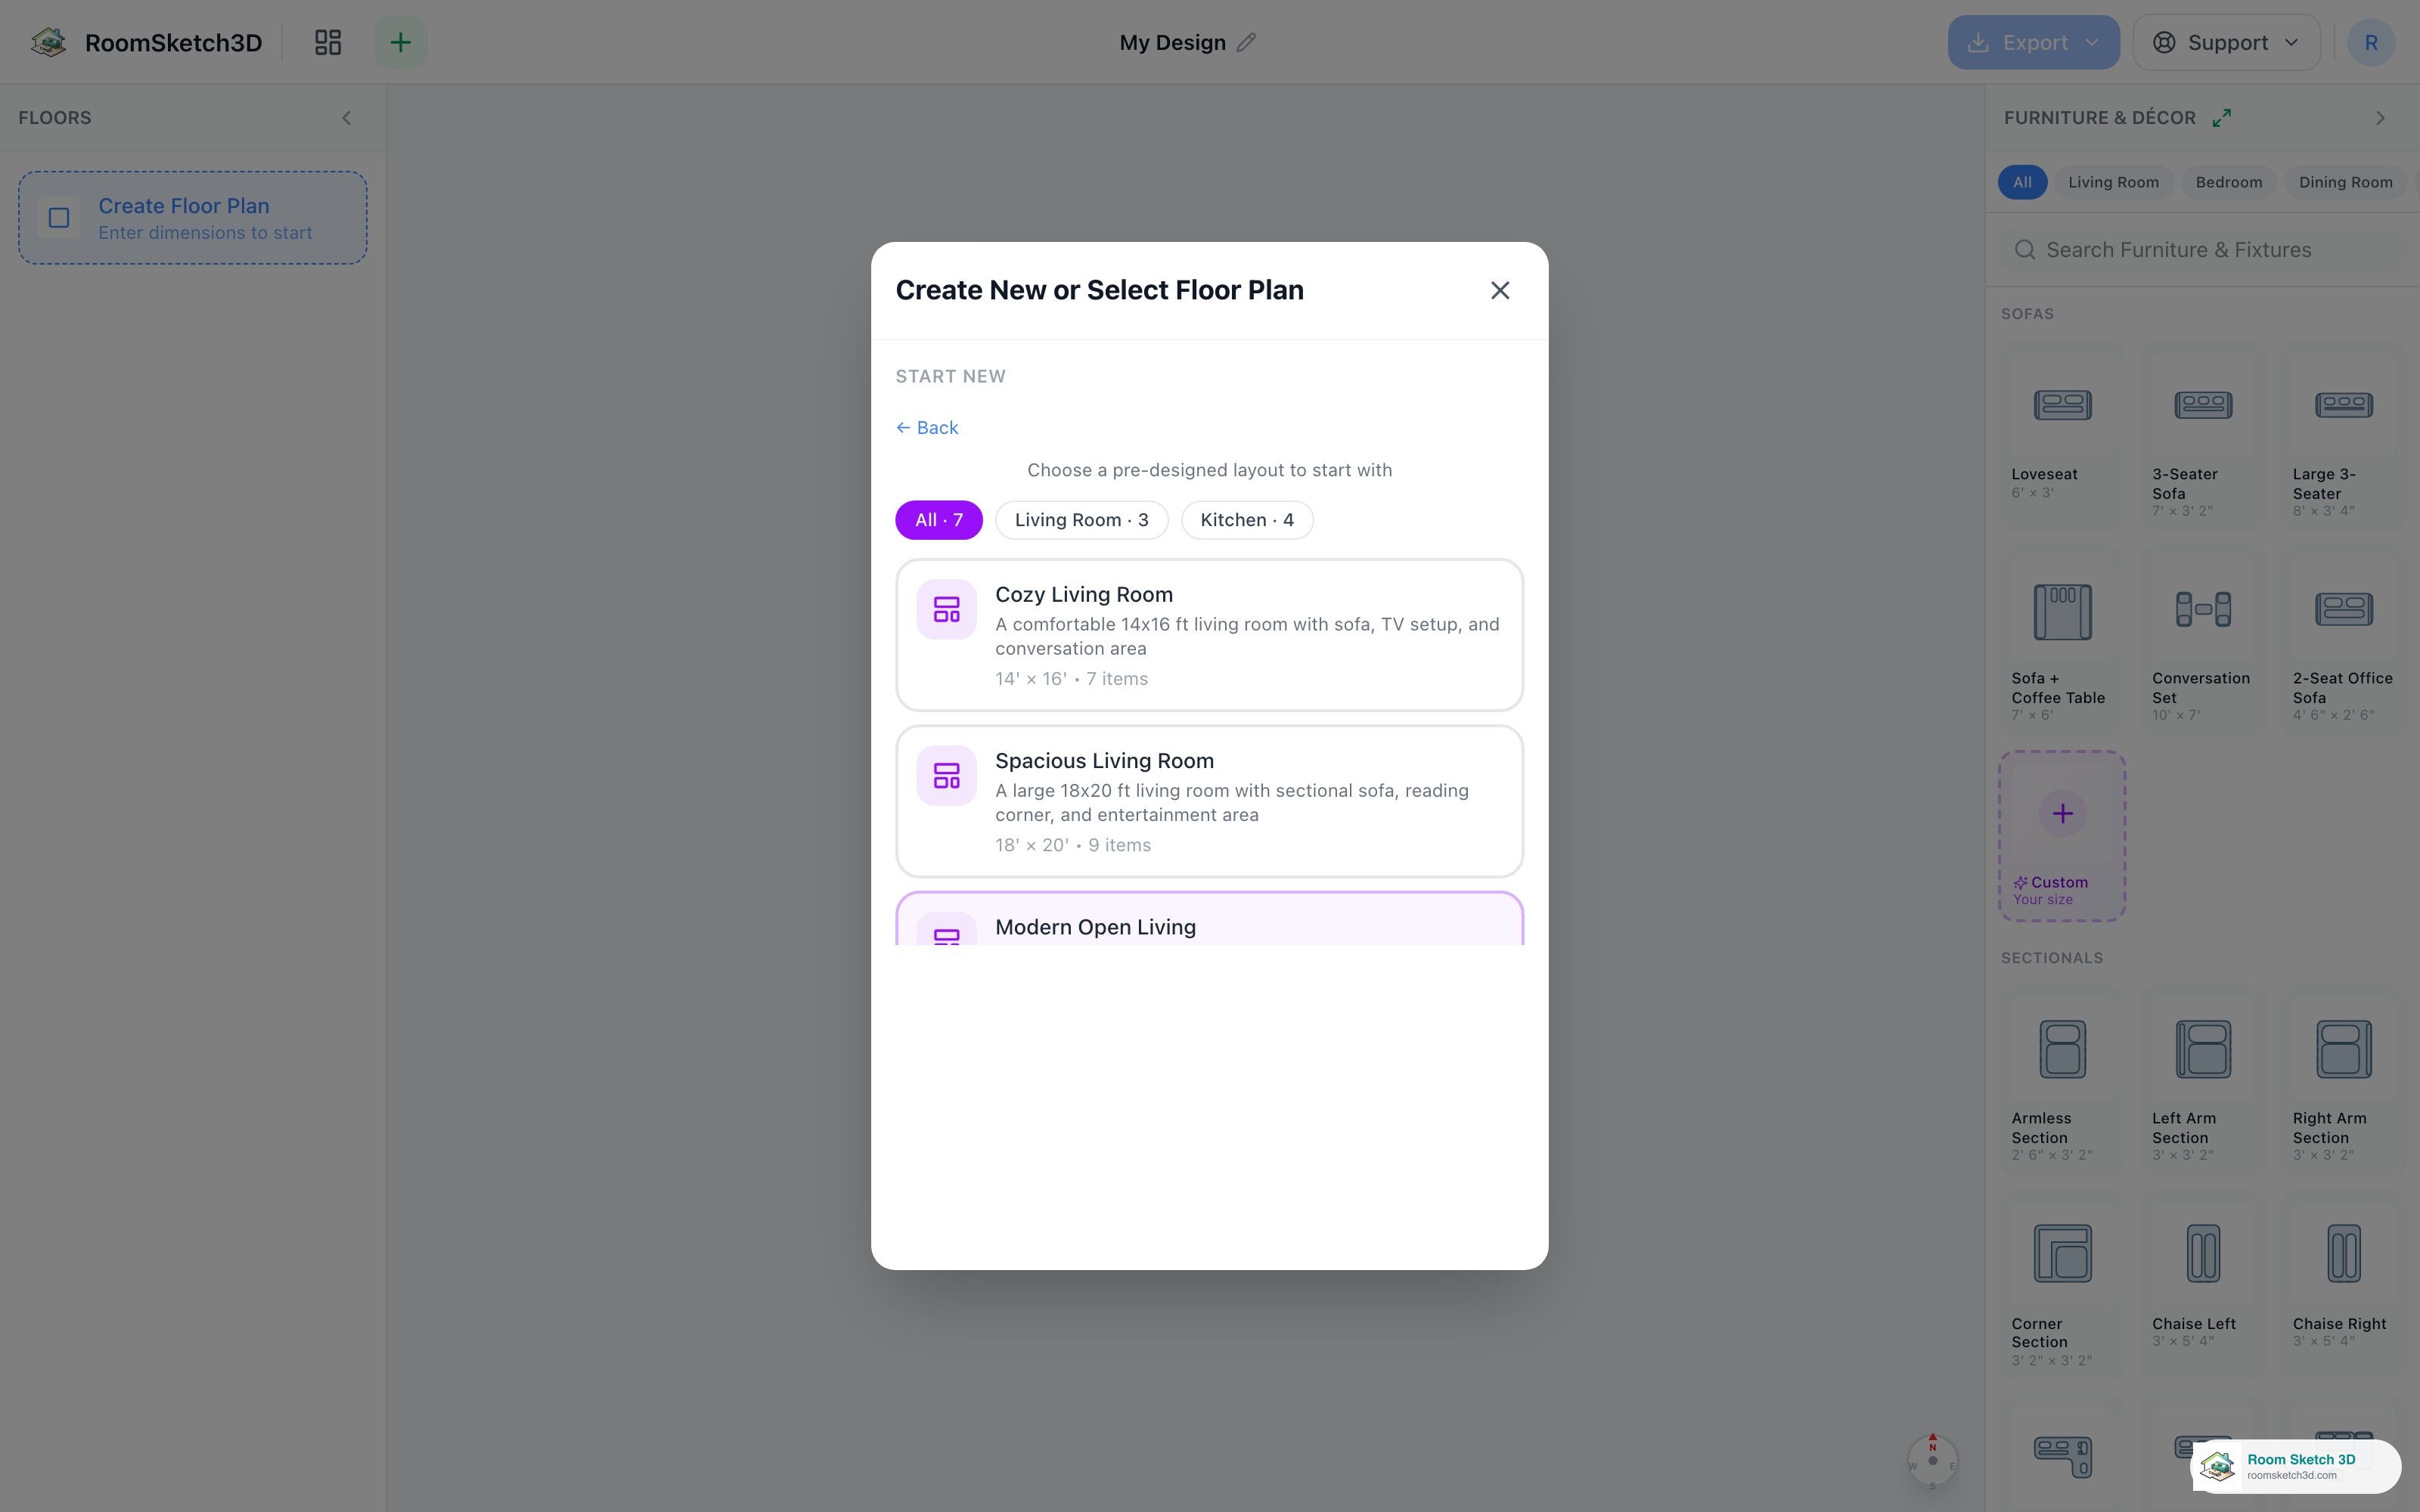Go Back in the Start New section

click(927, 428)
